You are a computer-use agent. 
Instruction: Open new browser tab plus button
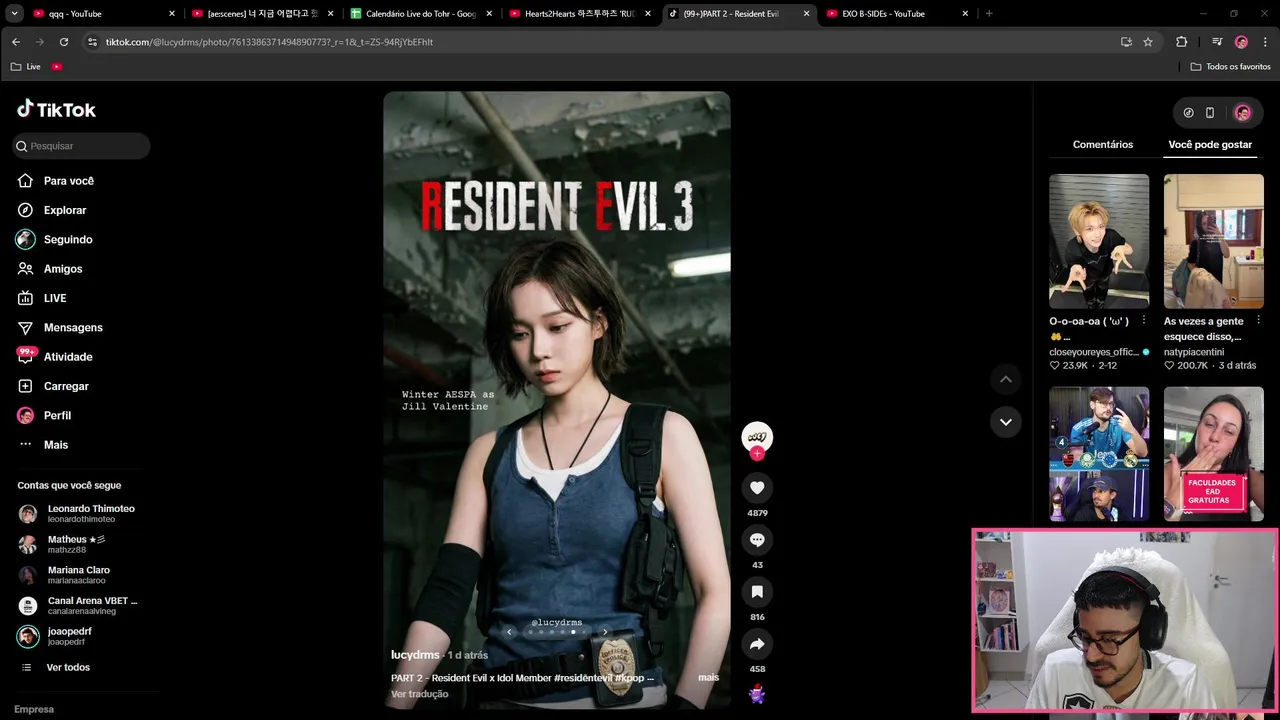coord(989,14)
